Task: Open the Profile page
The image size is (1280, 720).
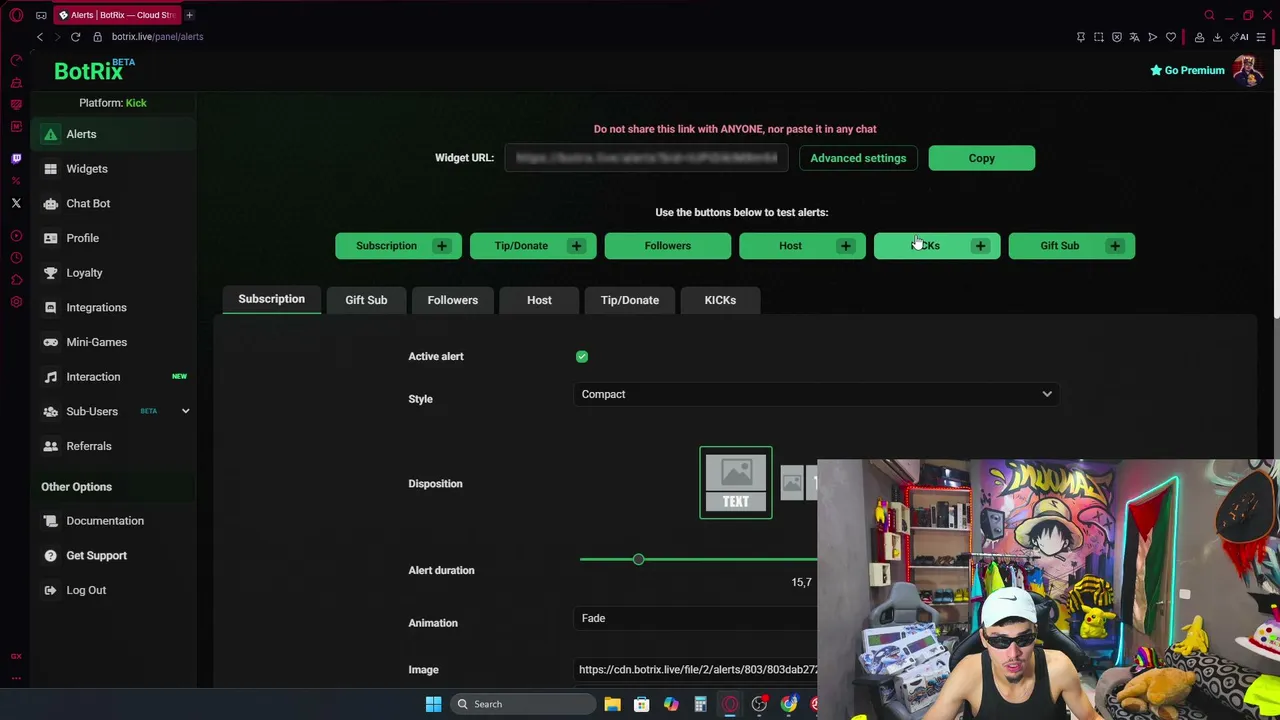Action: 82,238
